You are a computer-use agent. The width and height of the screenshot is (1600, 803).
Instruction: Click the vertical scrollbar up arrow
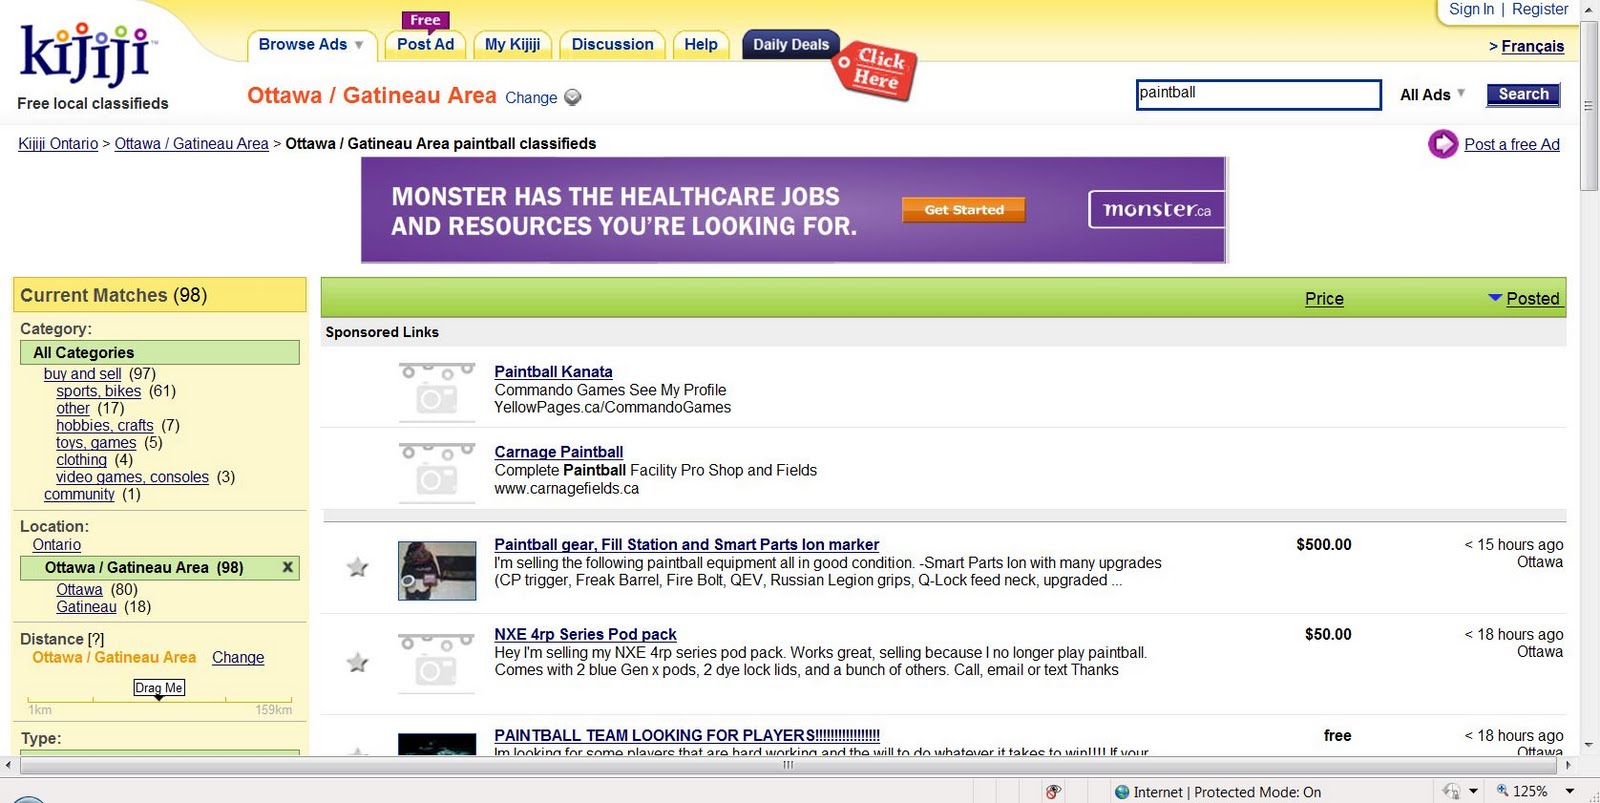tap(1588, 9)
